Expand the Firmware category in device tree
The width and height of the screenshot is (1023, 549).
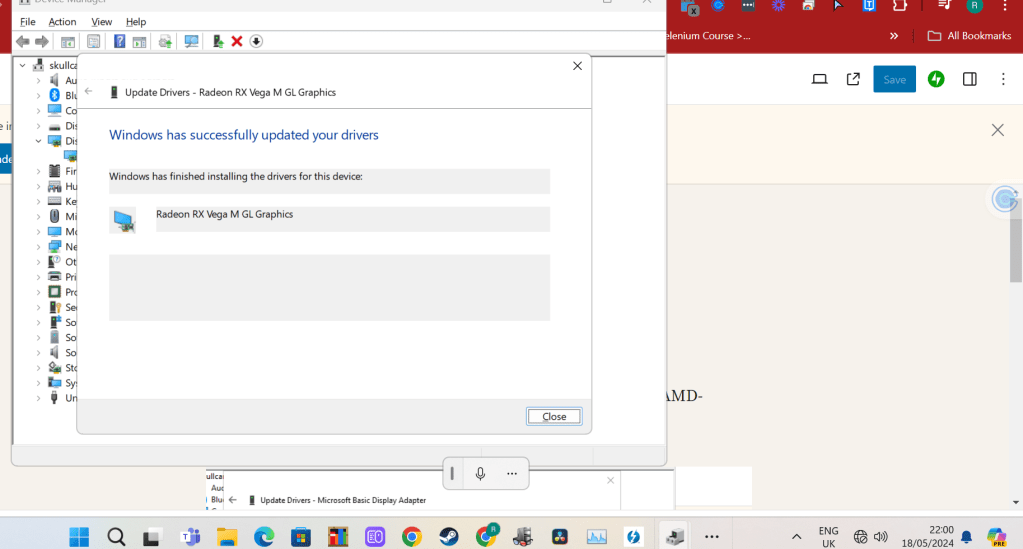(38, 171)
